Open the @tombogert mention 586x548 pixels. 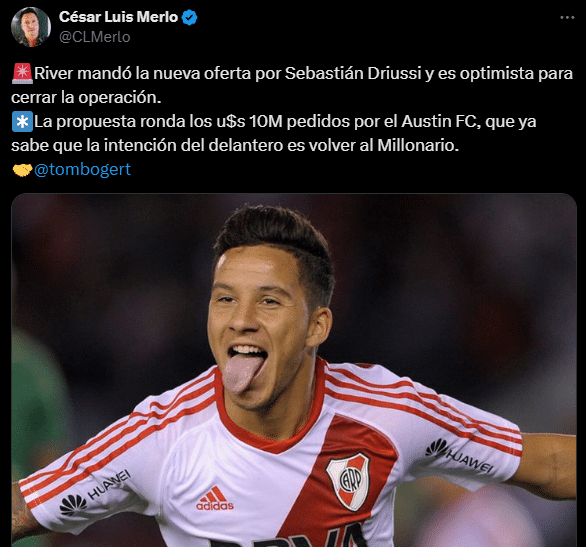82,169
